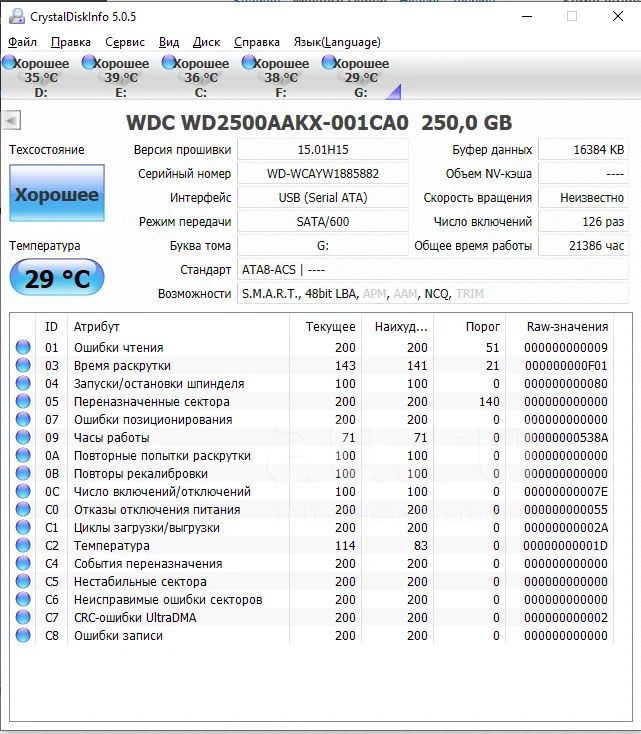Click status orb for Переназначенные сектора
This screenshot has width=641, height=734.
coord(23,401)
